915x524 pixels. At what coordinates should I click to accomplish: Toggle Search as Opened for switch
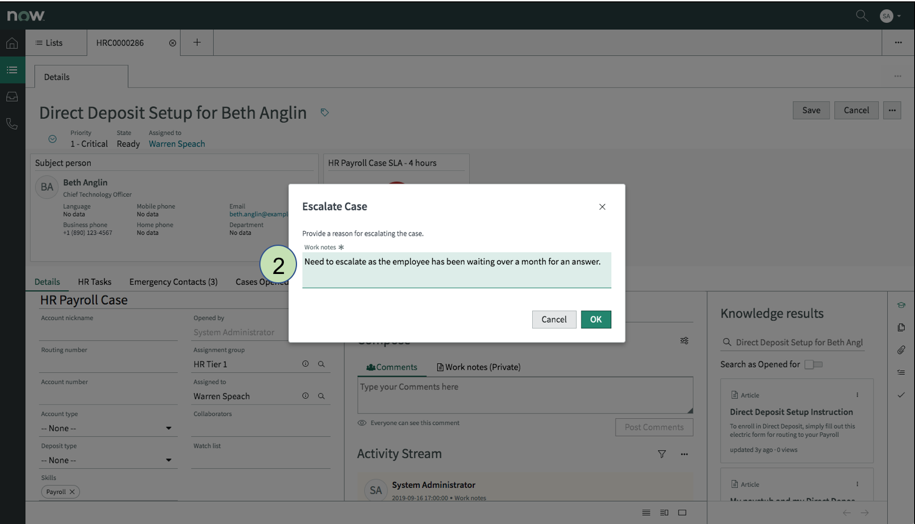point(813,364)
